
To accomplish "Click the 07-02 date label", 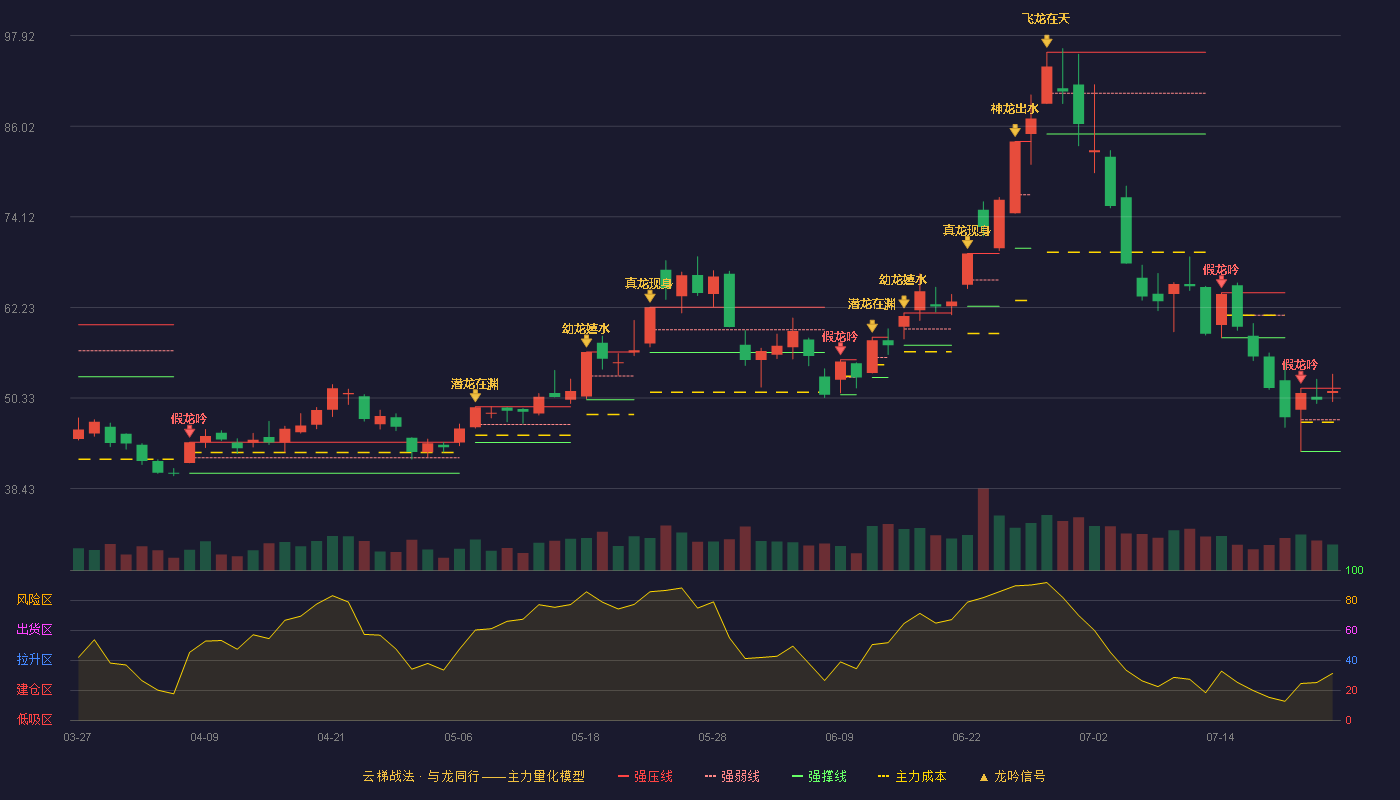I will [x=1093, y=737].
